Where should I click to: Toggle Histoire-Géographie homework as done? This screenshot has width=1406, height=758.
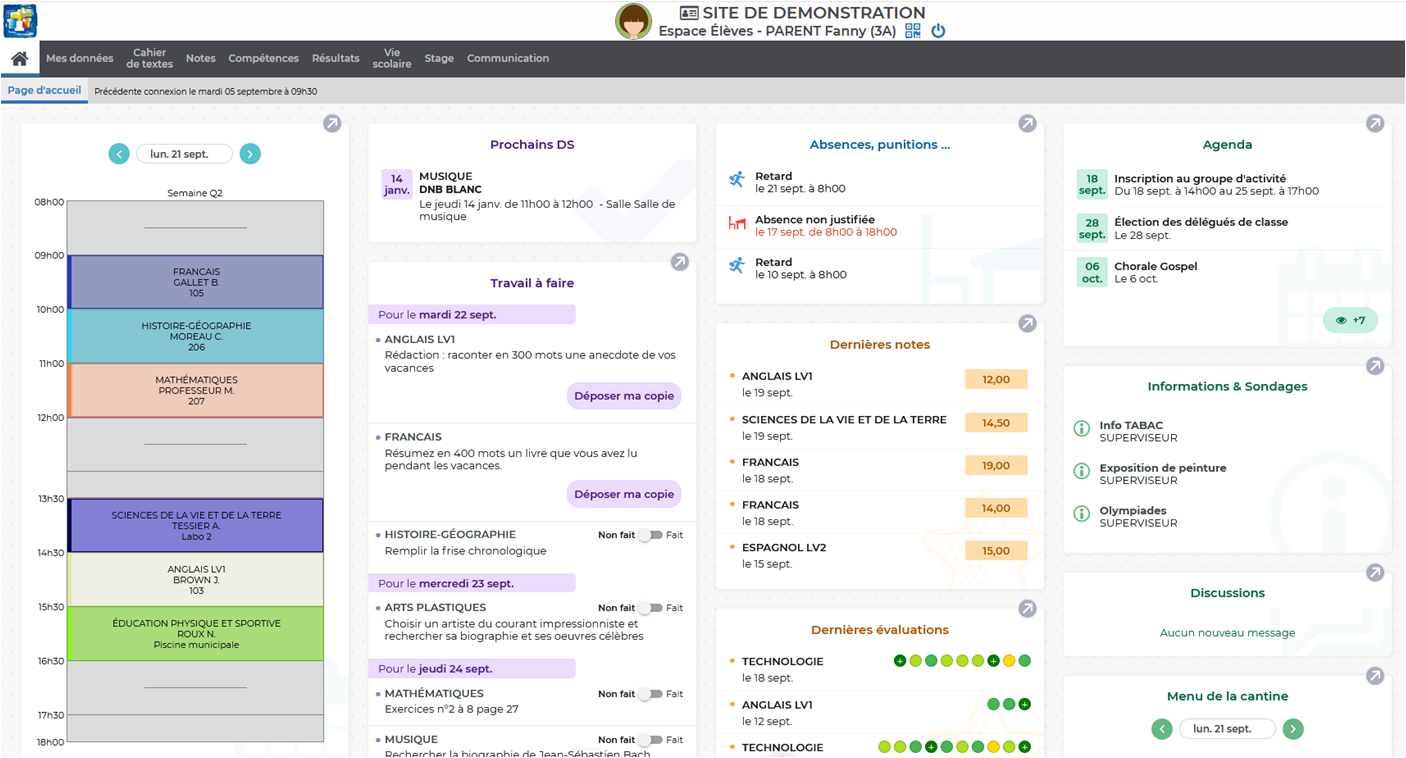tap(651, 535)
